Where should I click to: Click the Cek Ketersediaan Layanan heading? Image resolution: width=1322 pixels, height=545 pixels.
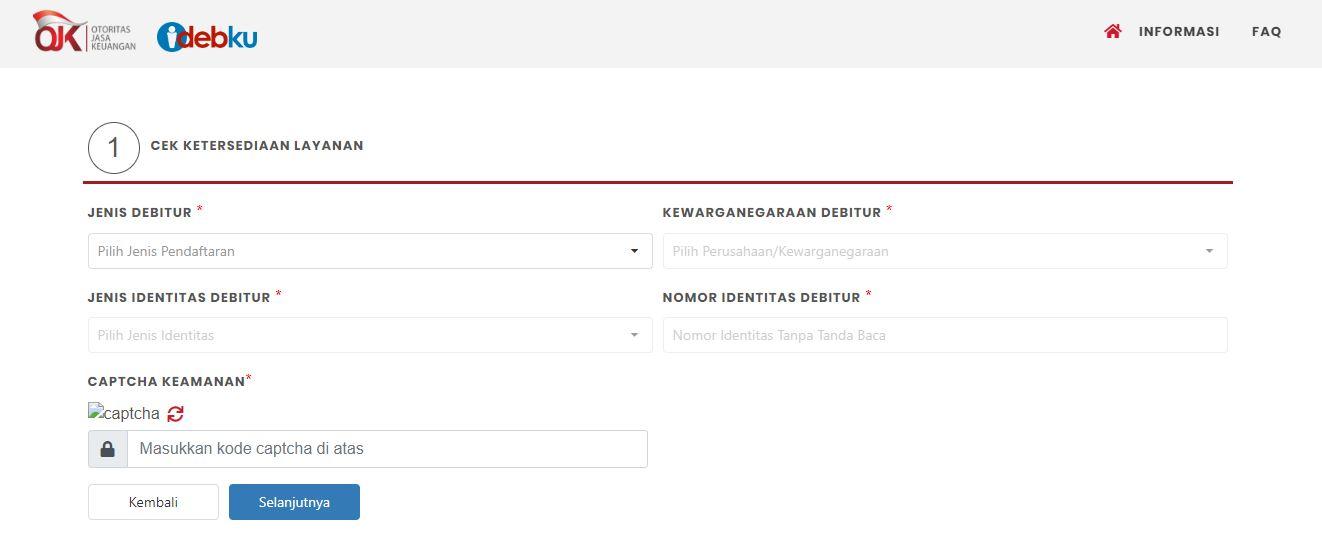257,146
